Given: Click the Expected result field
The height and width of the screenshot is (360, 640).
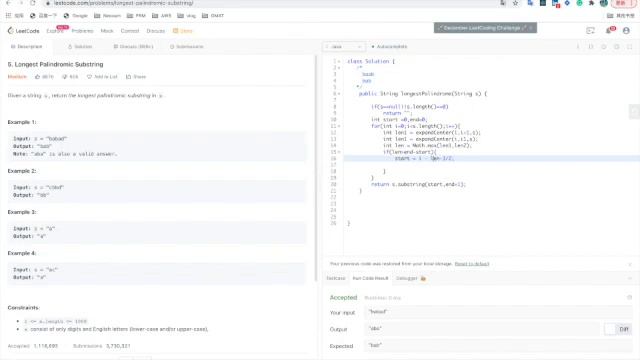Looking at the screenshot, I should tap(498, 346).
